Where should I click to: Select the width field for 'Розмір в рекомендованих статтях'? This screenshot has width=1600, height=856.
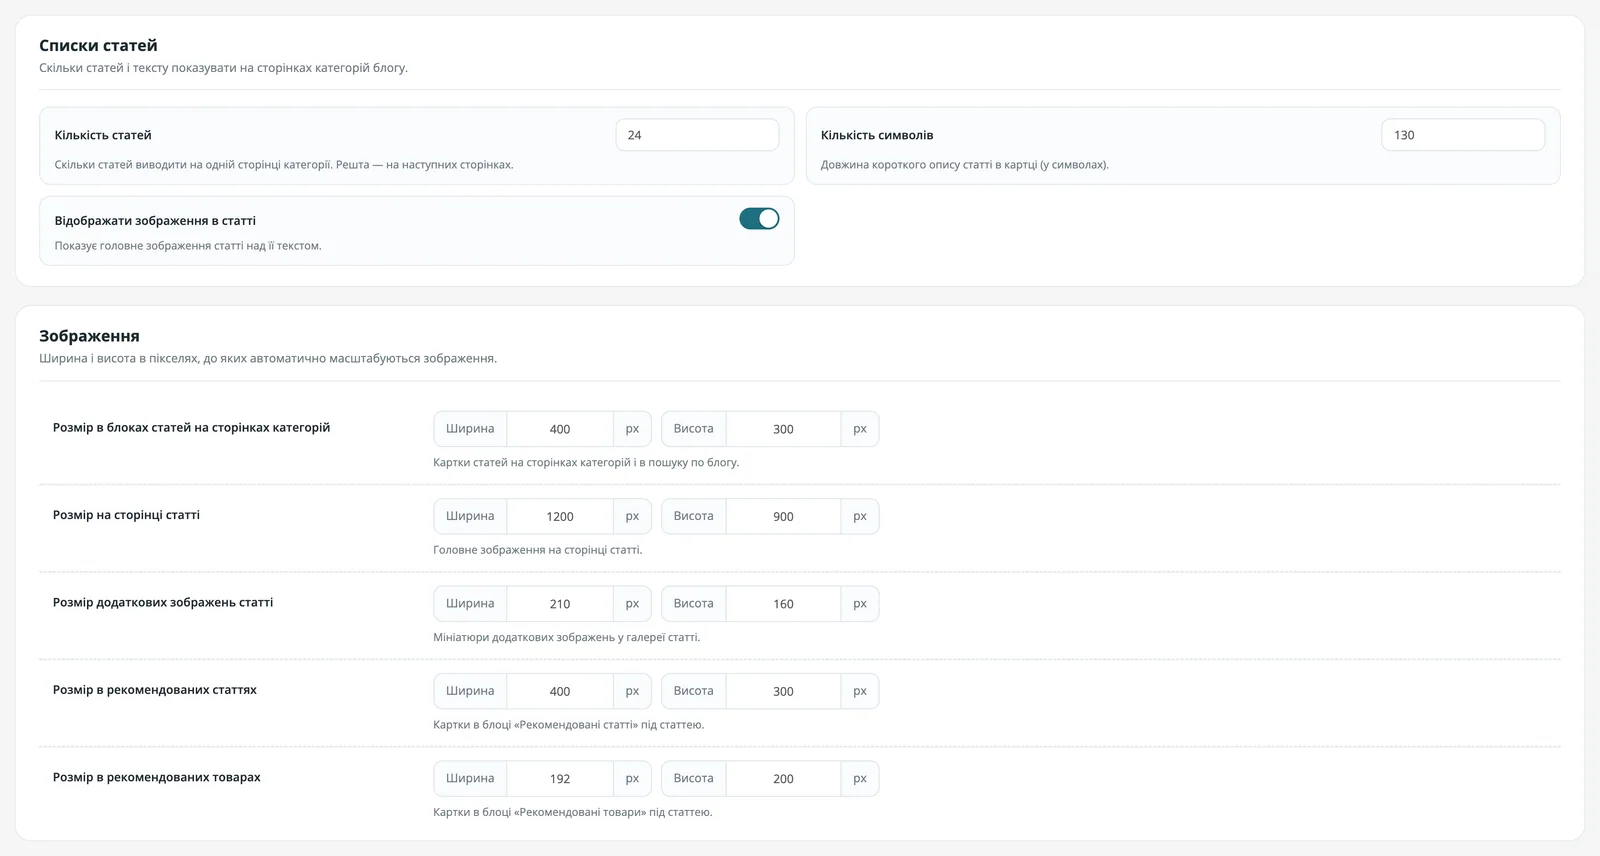(x=560, y=691)
